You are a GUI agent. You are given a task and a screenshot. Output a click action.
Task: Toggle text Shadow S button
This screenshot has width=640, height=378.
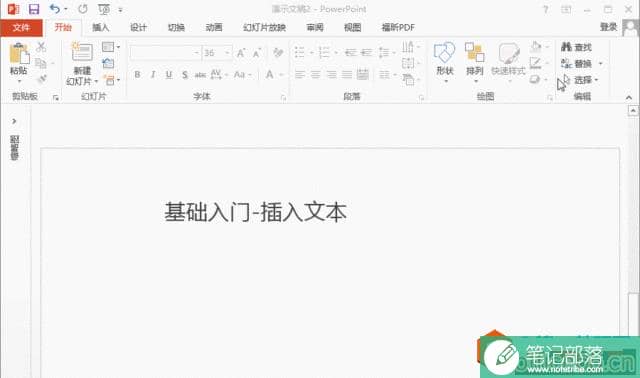(185, 75)
